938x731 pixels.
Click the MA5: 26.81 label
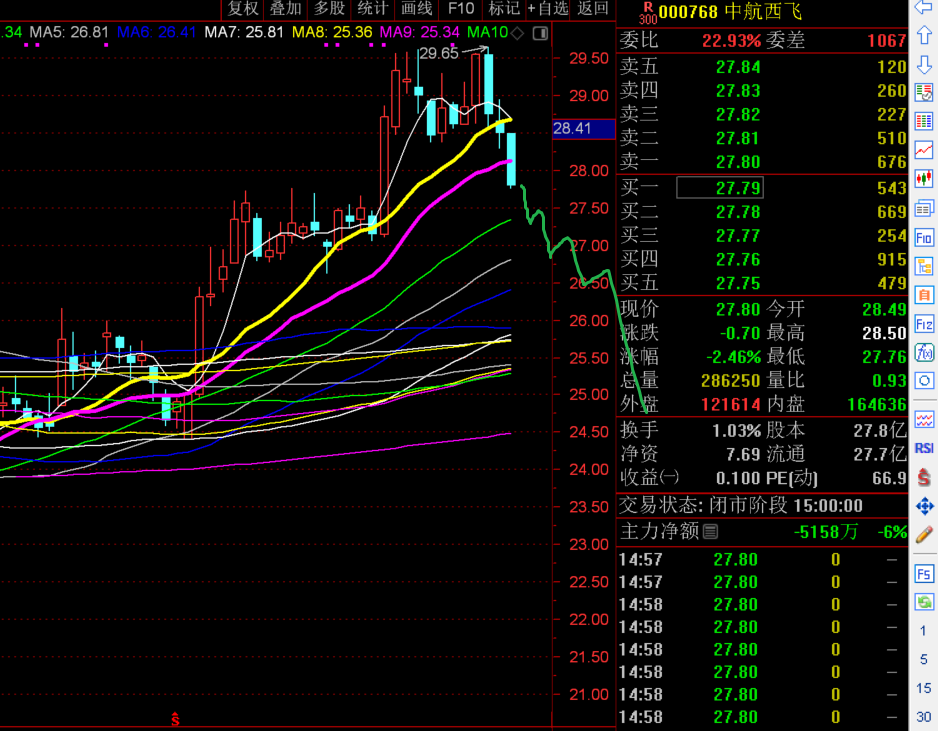click(69, 32)
